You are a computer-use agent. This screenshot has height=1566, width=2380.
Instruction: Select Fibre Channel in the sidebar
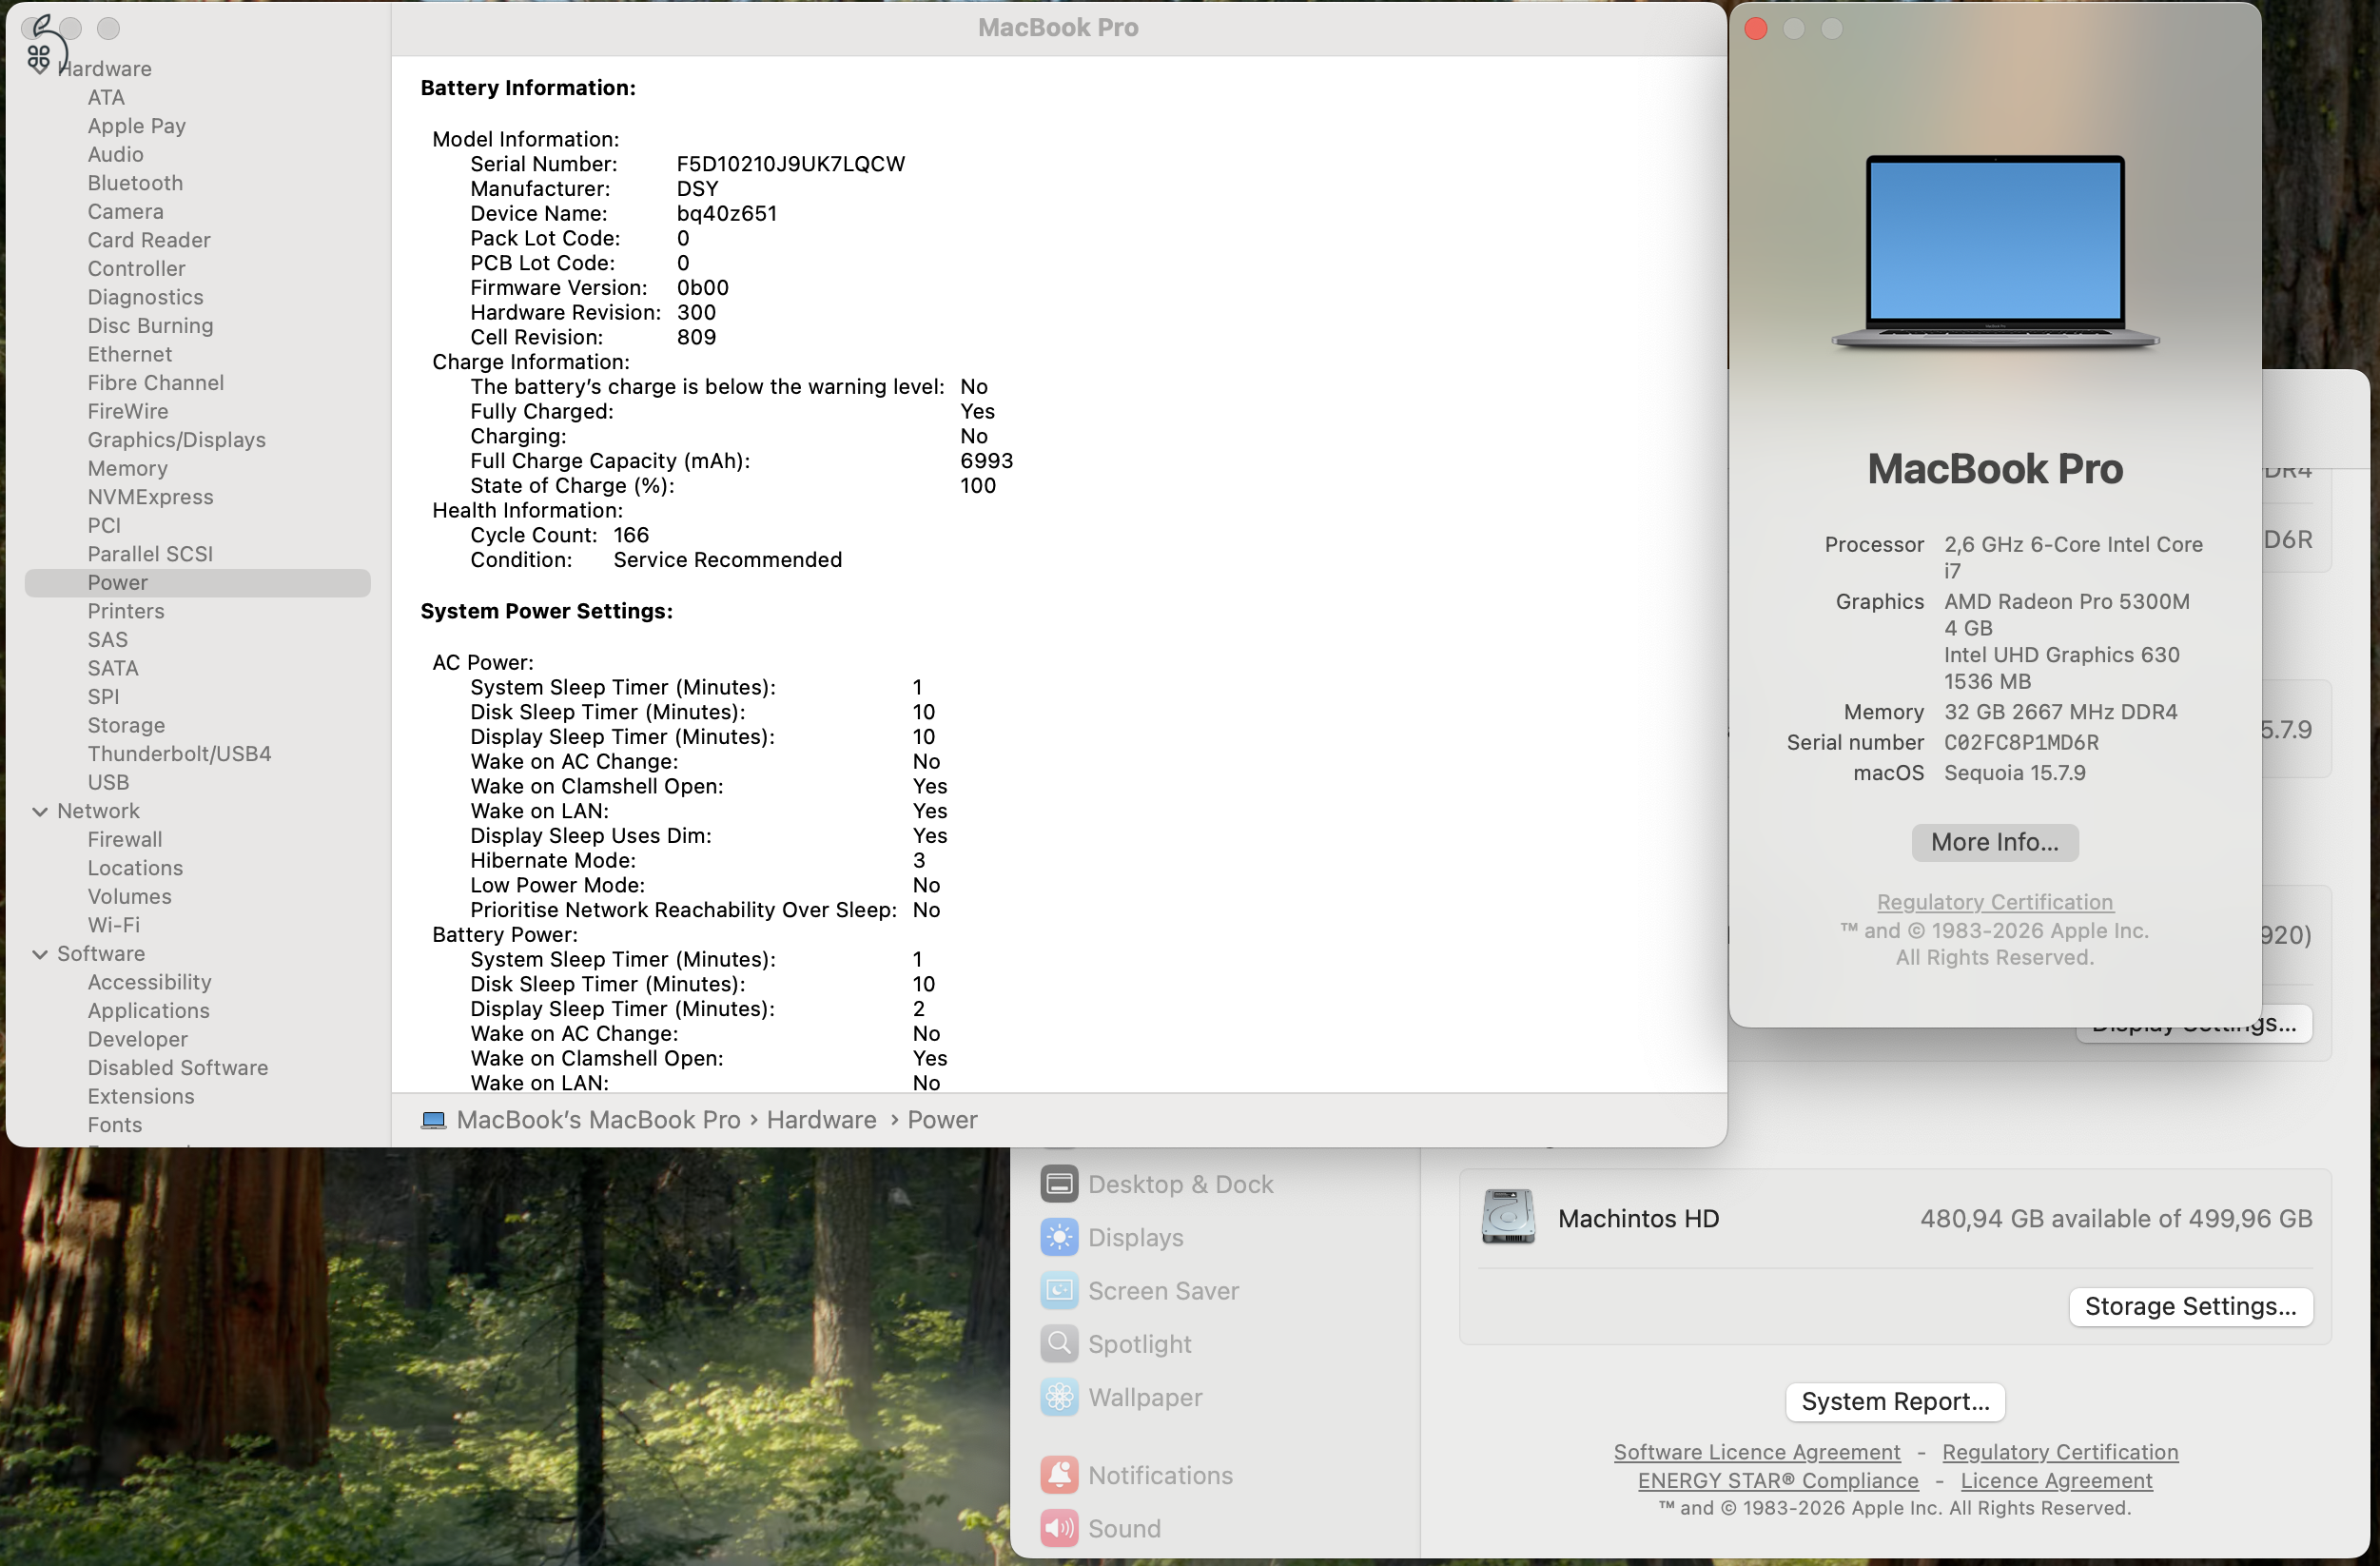coord(156,382)
